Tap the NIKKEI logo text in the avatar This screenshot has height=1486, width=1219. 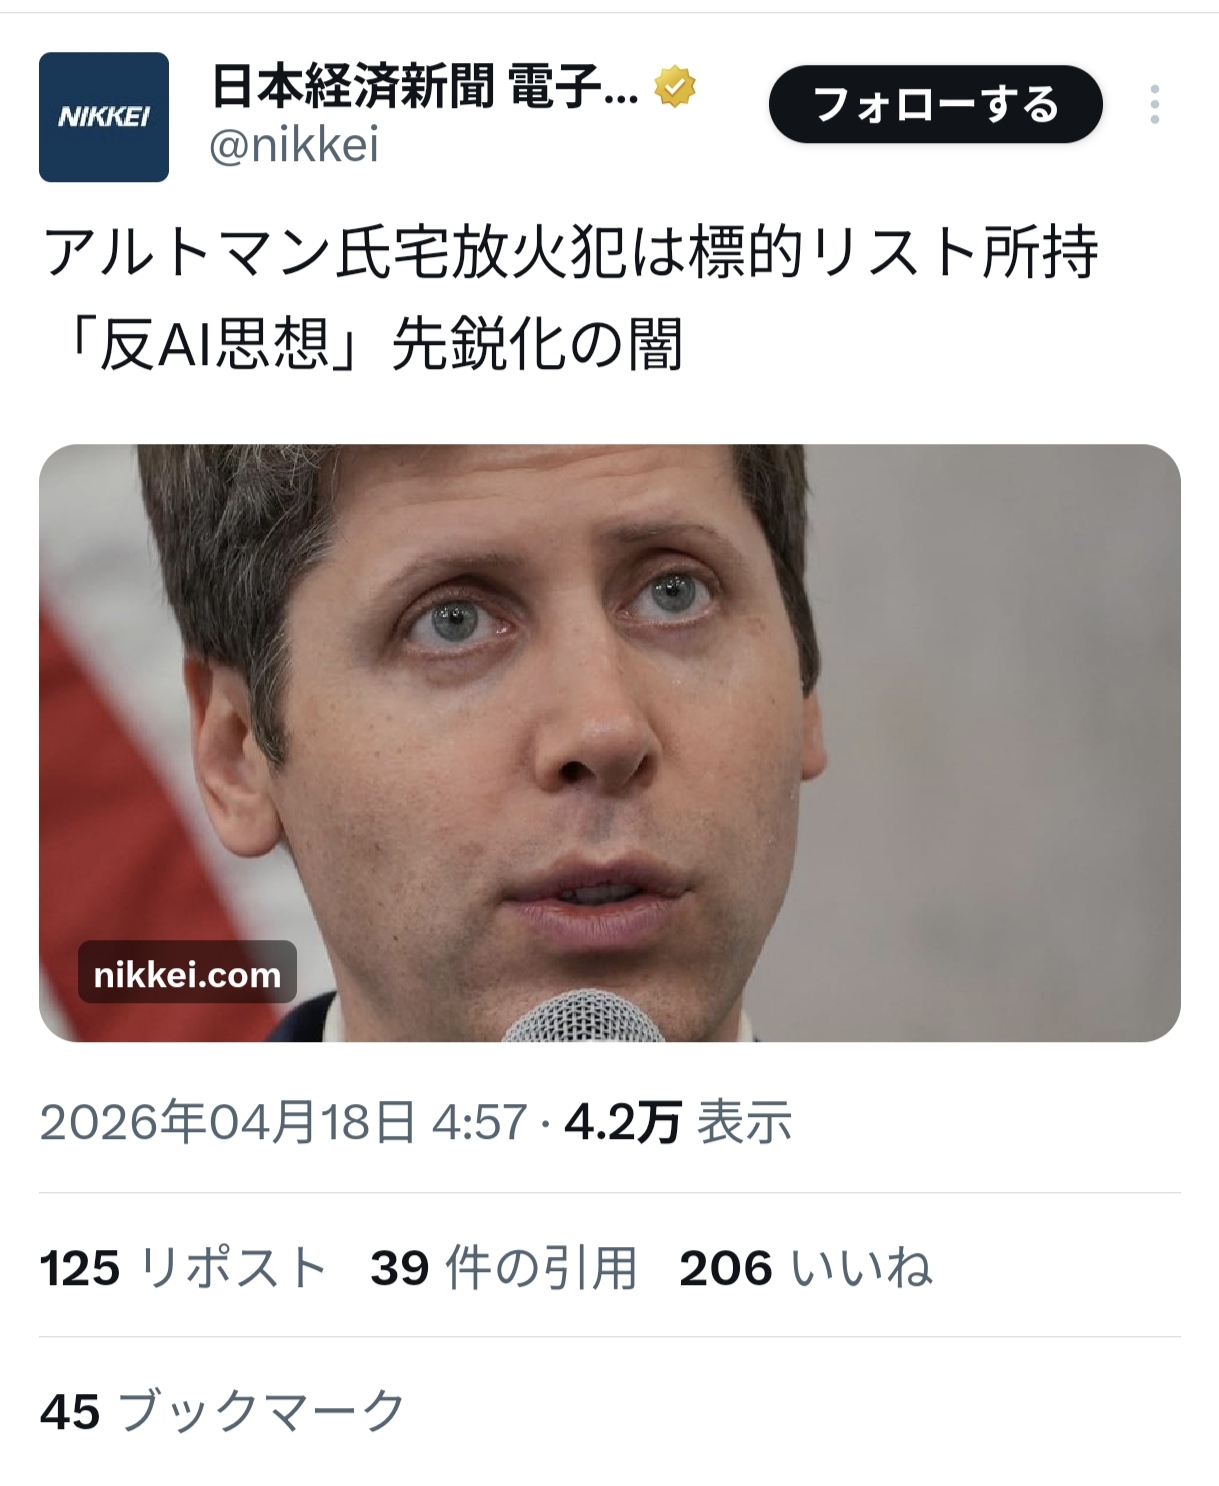[x=104, y=117]
